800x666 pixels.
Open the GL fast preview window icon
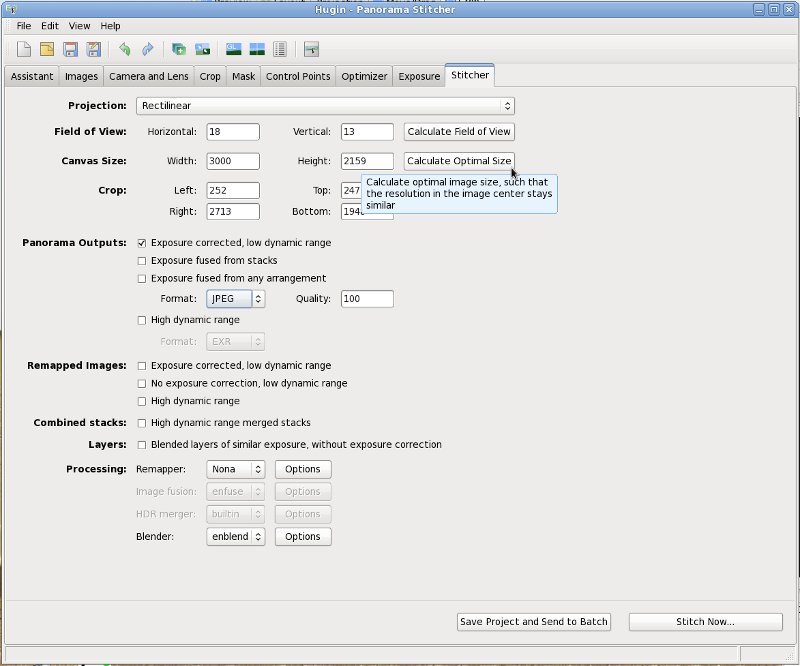pos(234,49)
